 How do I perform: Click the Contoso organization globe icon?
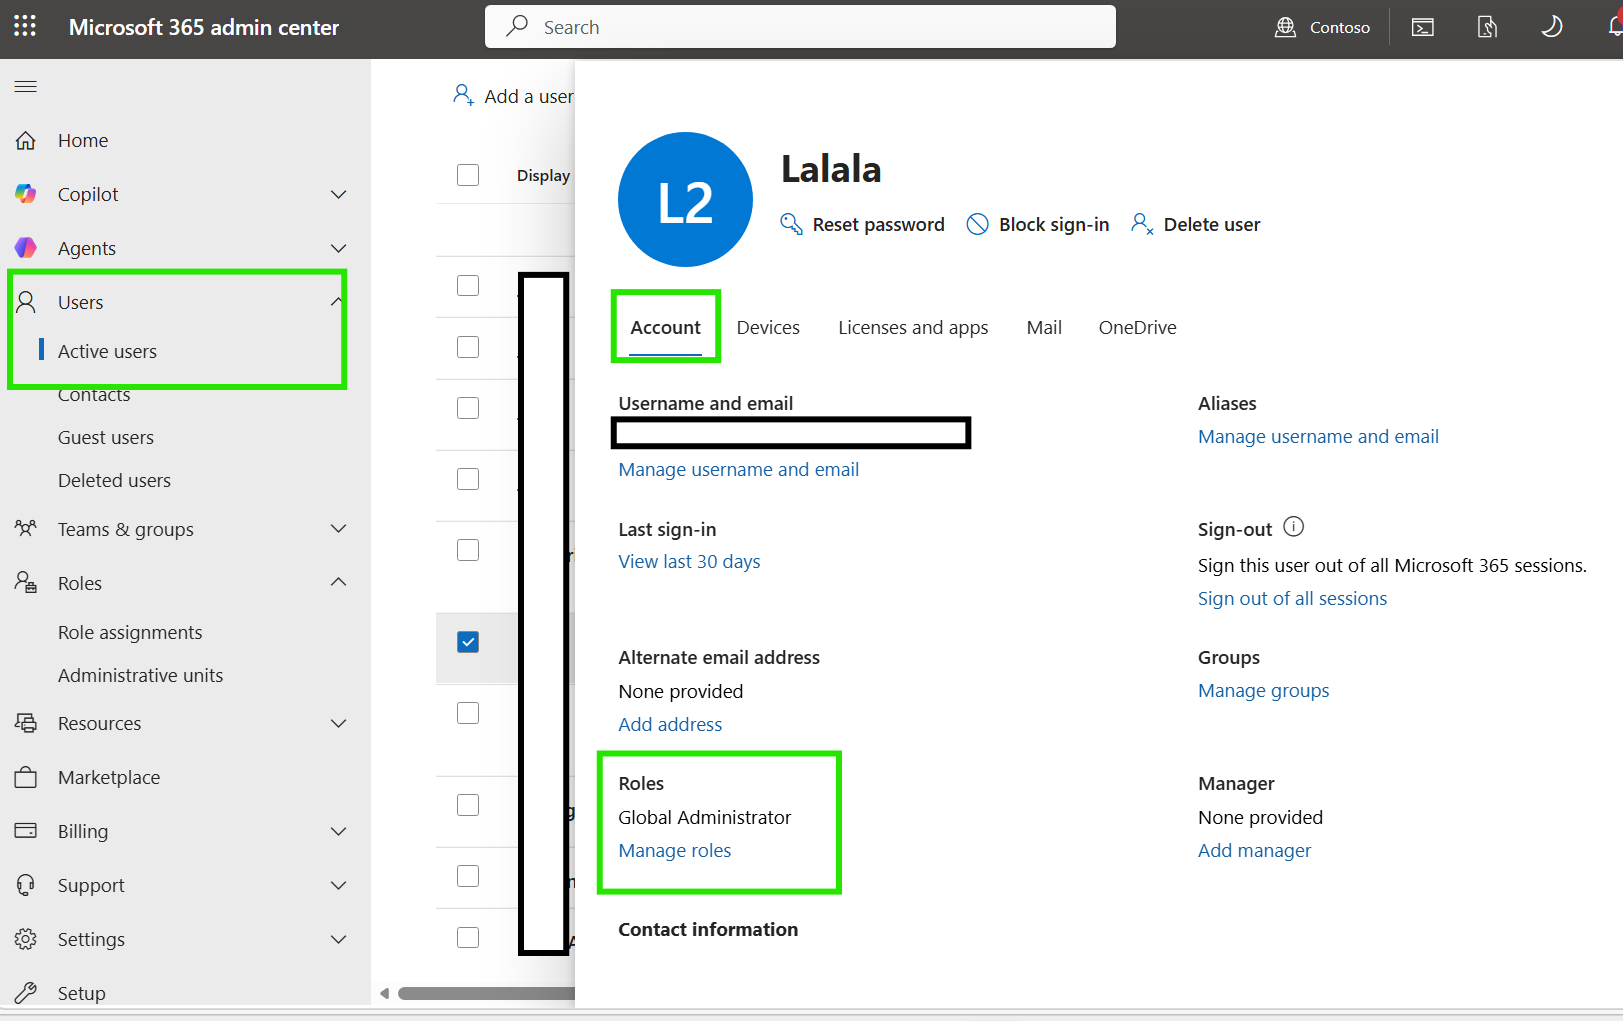coord(1285,28)
